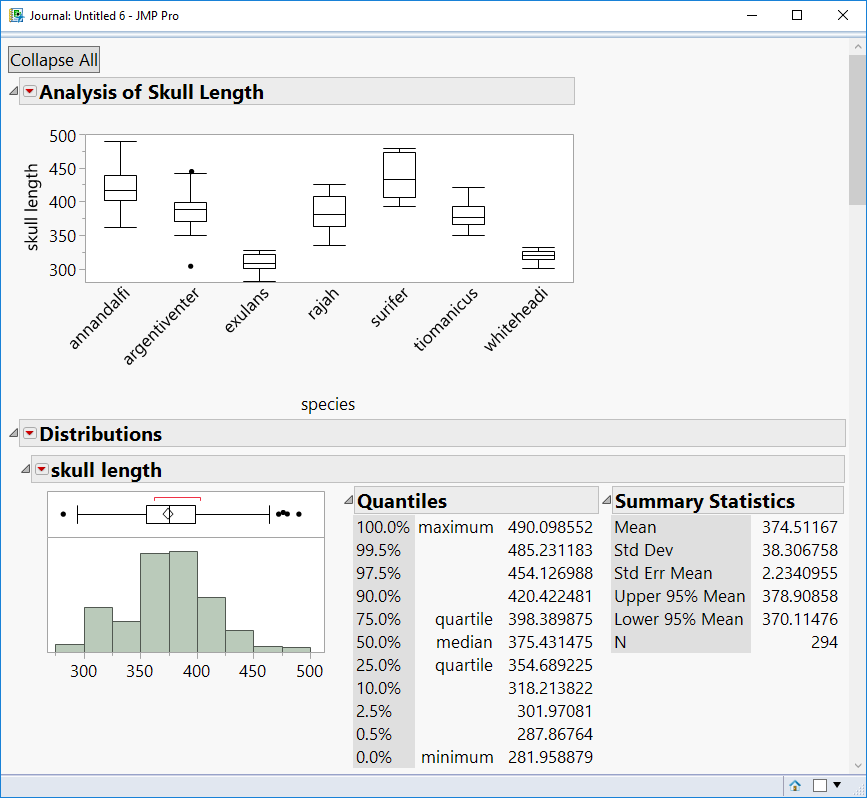This screenshot has width=867, height=798.
Task: Click the JMP journal icon in title bar
Action: (16, 15)
